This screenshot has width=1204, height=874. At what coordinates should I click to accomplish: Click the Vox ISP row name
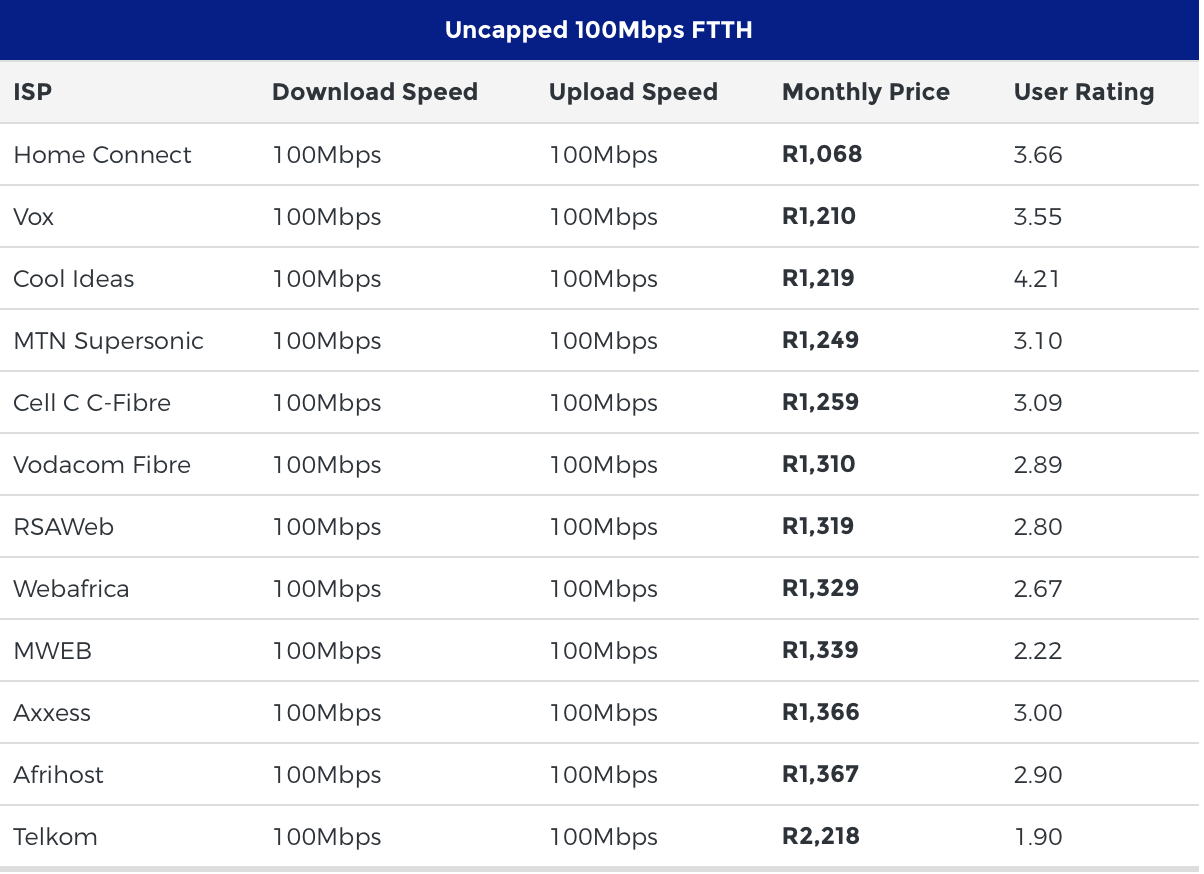tap(34, 217)
